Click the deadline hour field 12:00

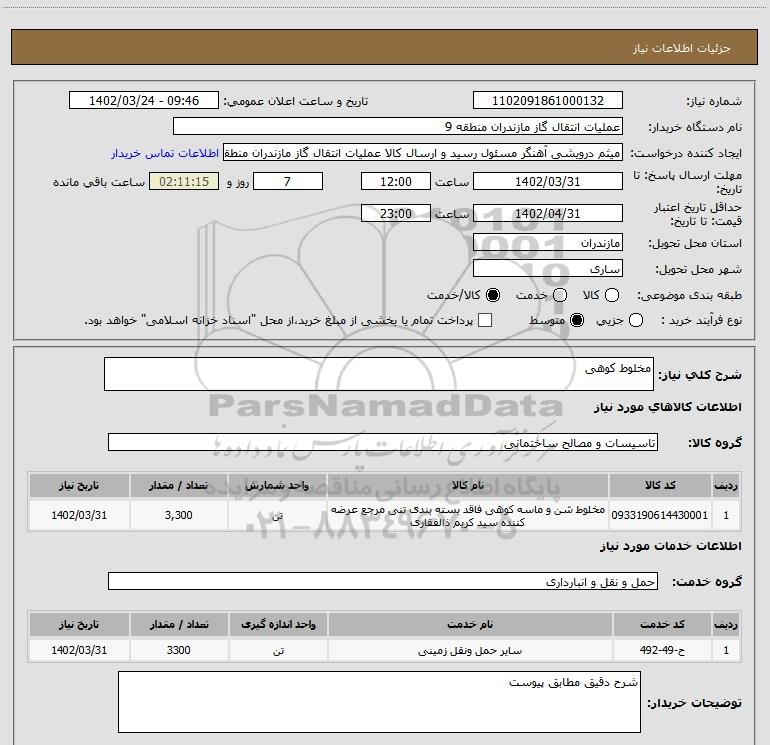click(396, 181)
